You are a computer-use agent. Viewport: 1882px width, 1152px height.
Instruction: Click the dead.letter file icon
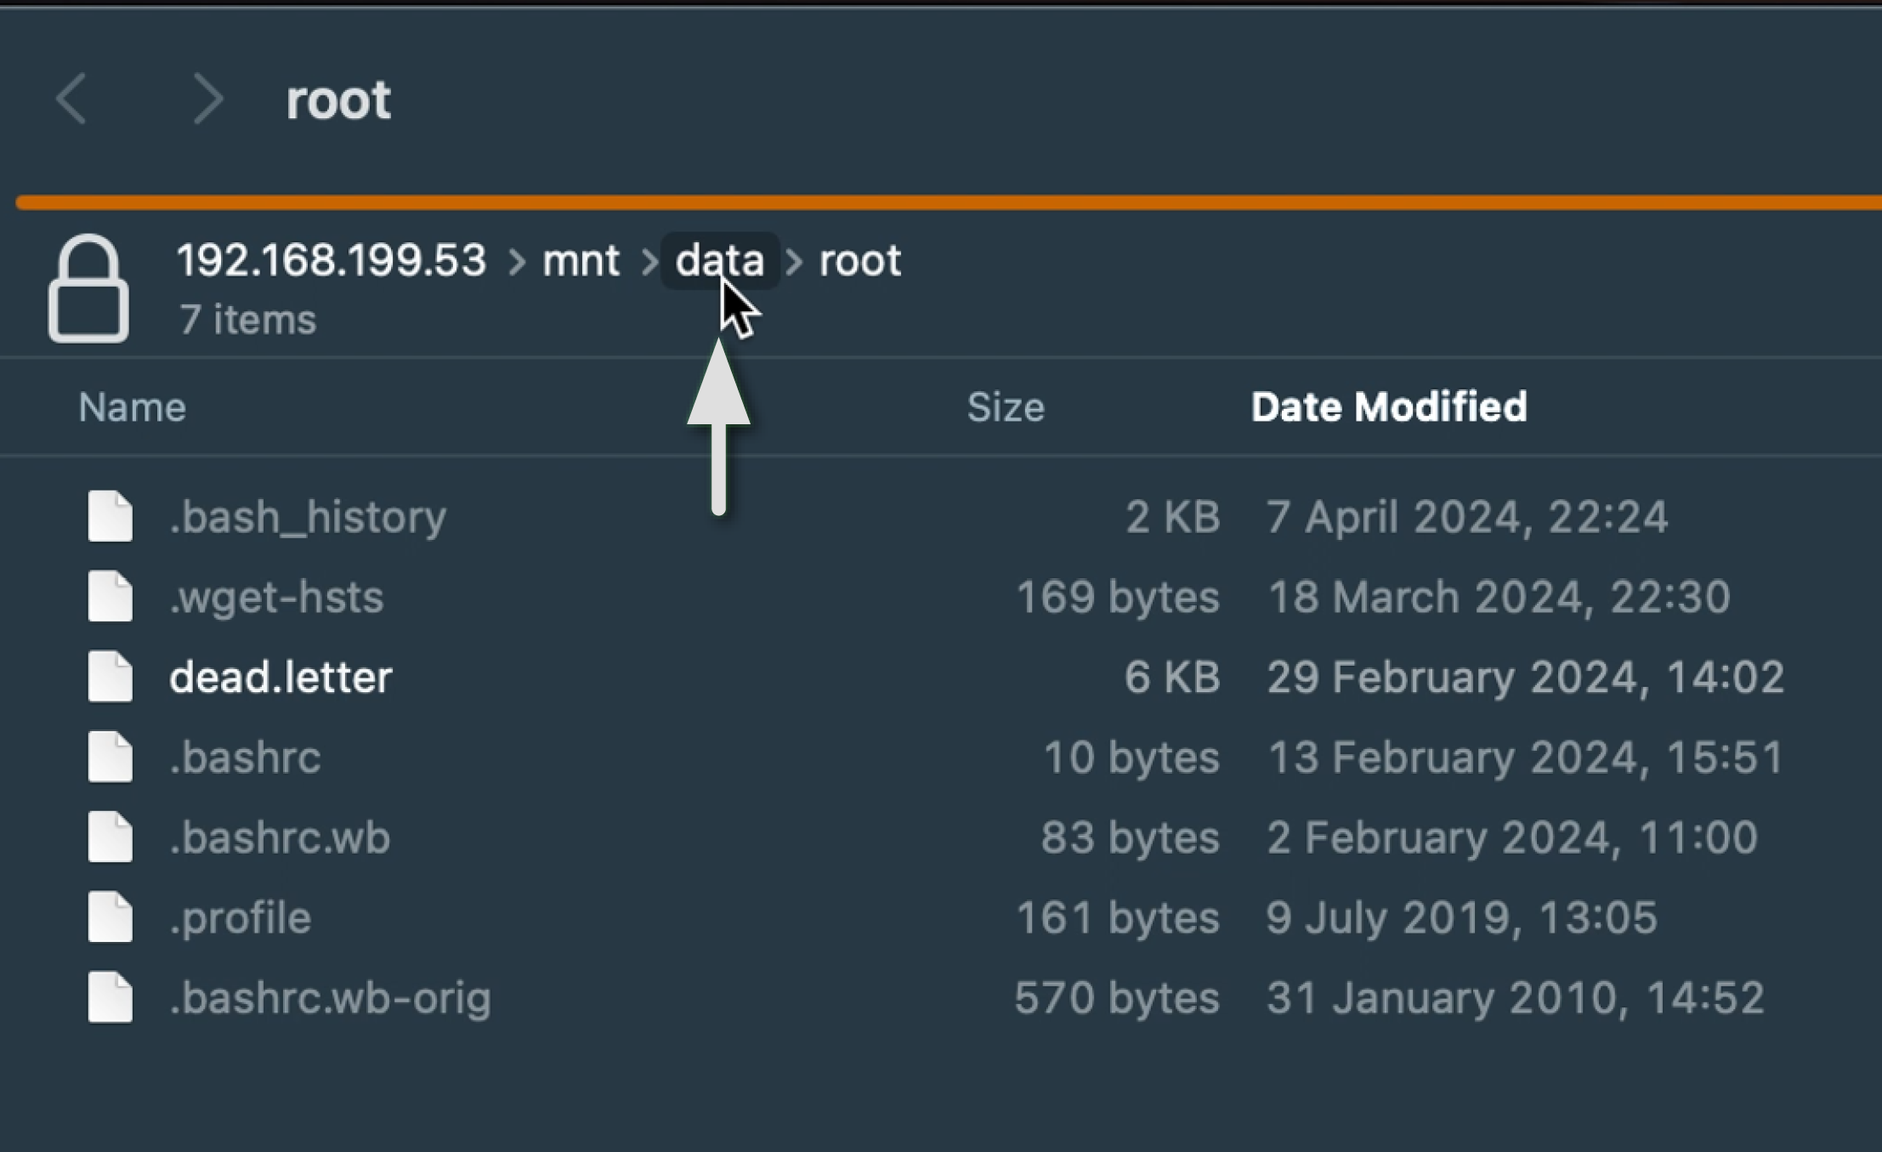[x=110, y=677]
